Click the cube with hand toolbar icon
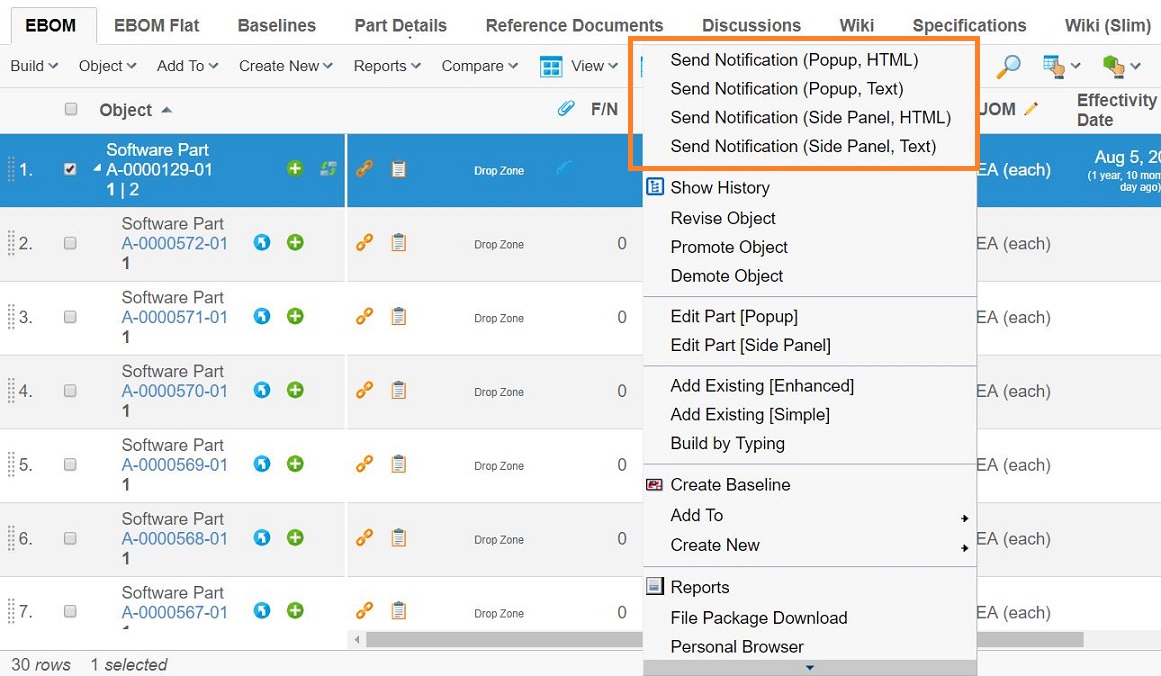The width and height of the screenshot is (1161, 676). point(1114,66)
